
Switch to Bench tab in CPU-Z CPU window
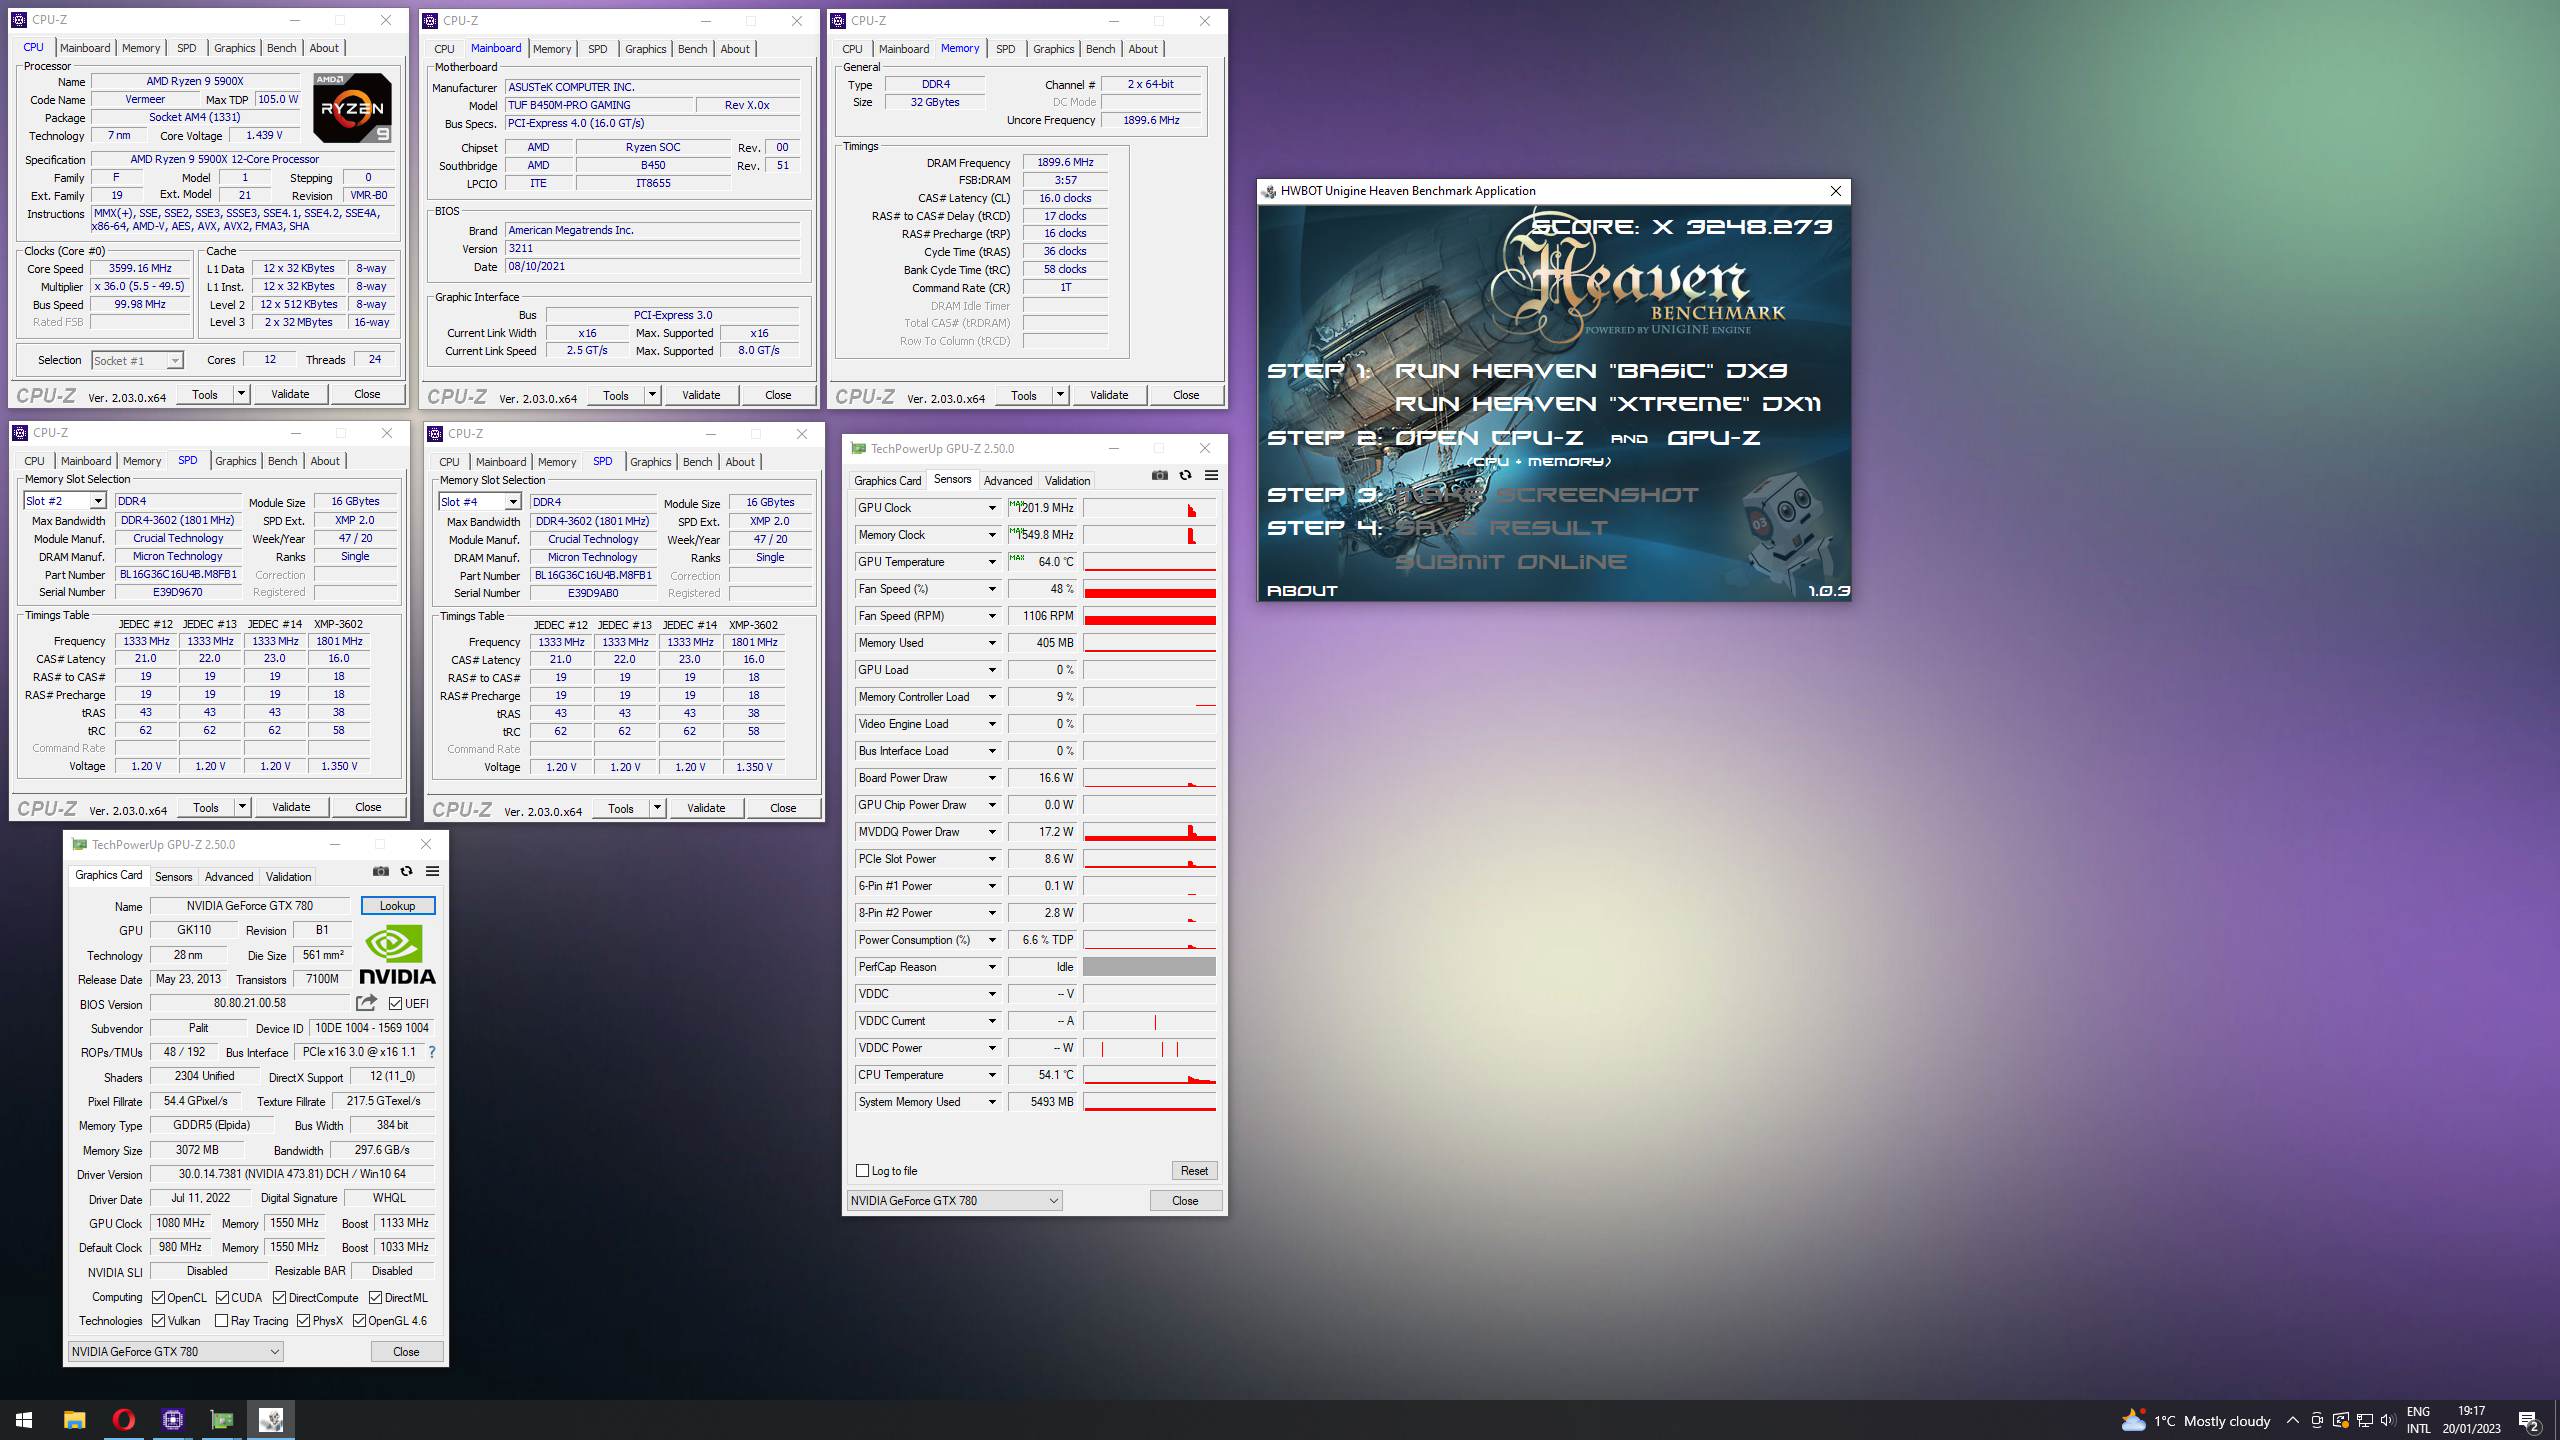[x=281, y=48]
